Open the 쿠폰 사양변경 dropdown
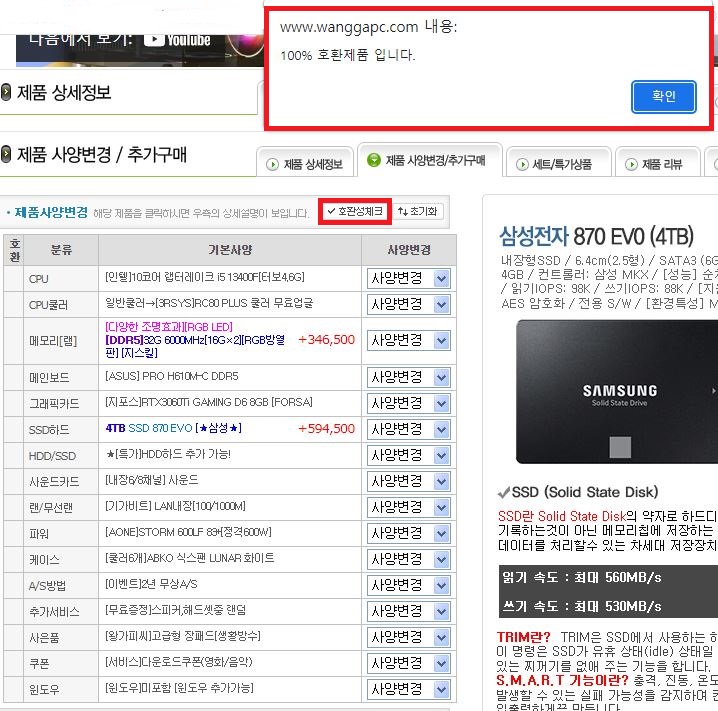 (408, 663)
